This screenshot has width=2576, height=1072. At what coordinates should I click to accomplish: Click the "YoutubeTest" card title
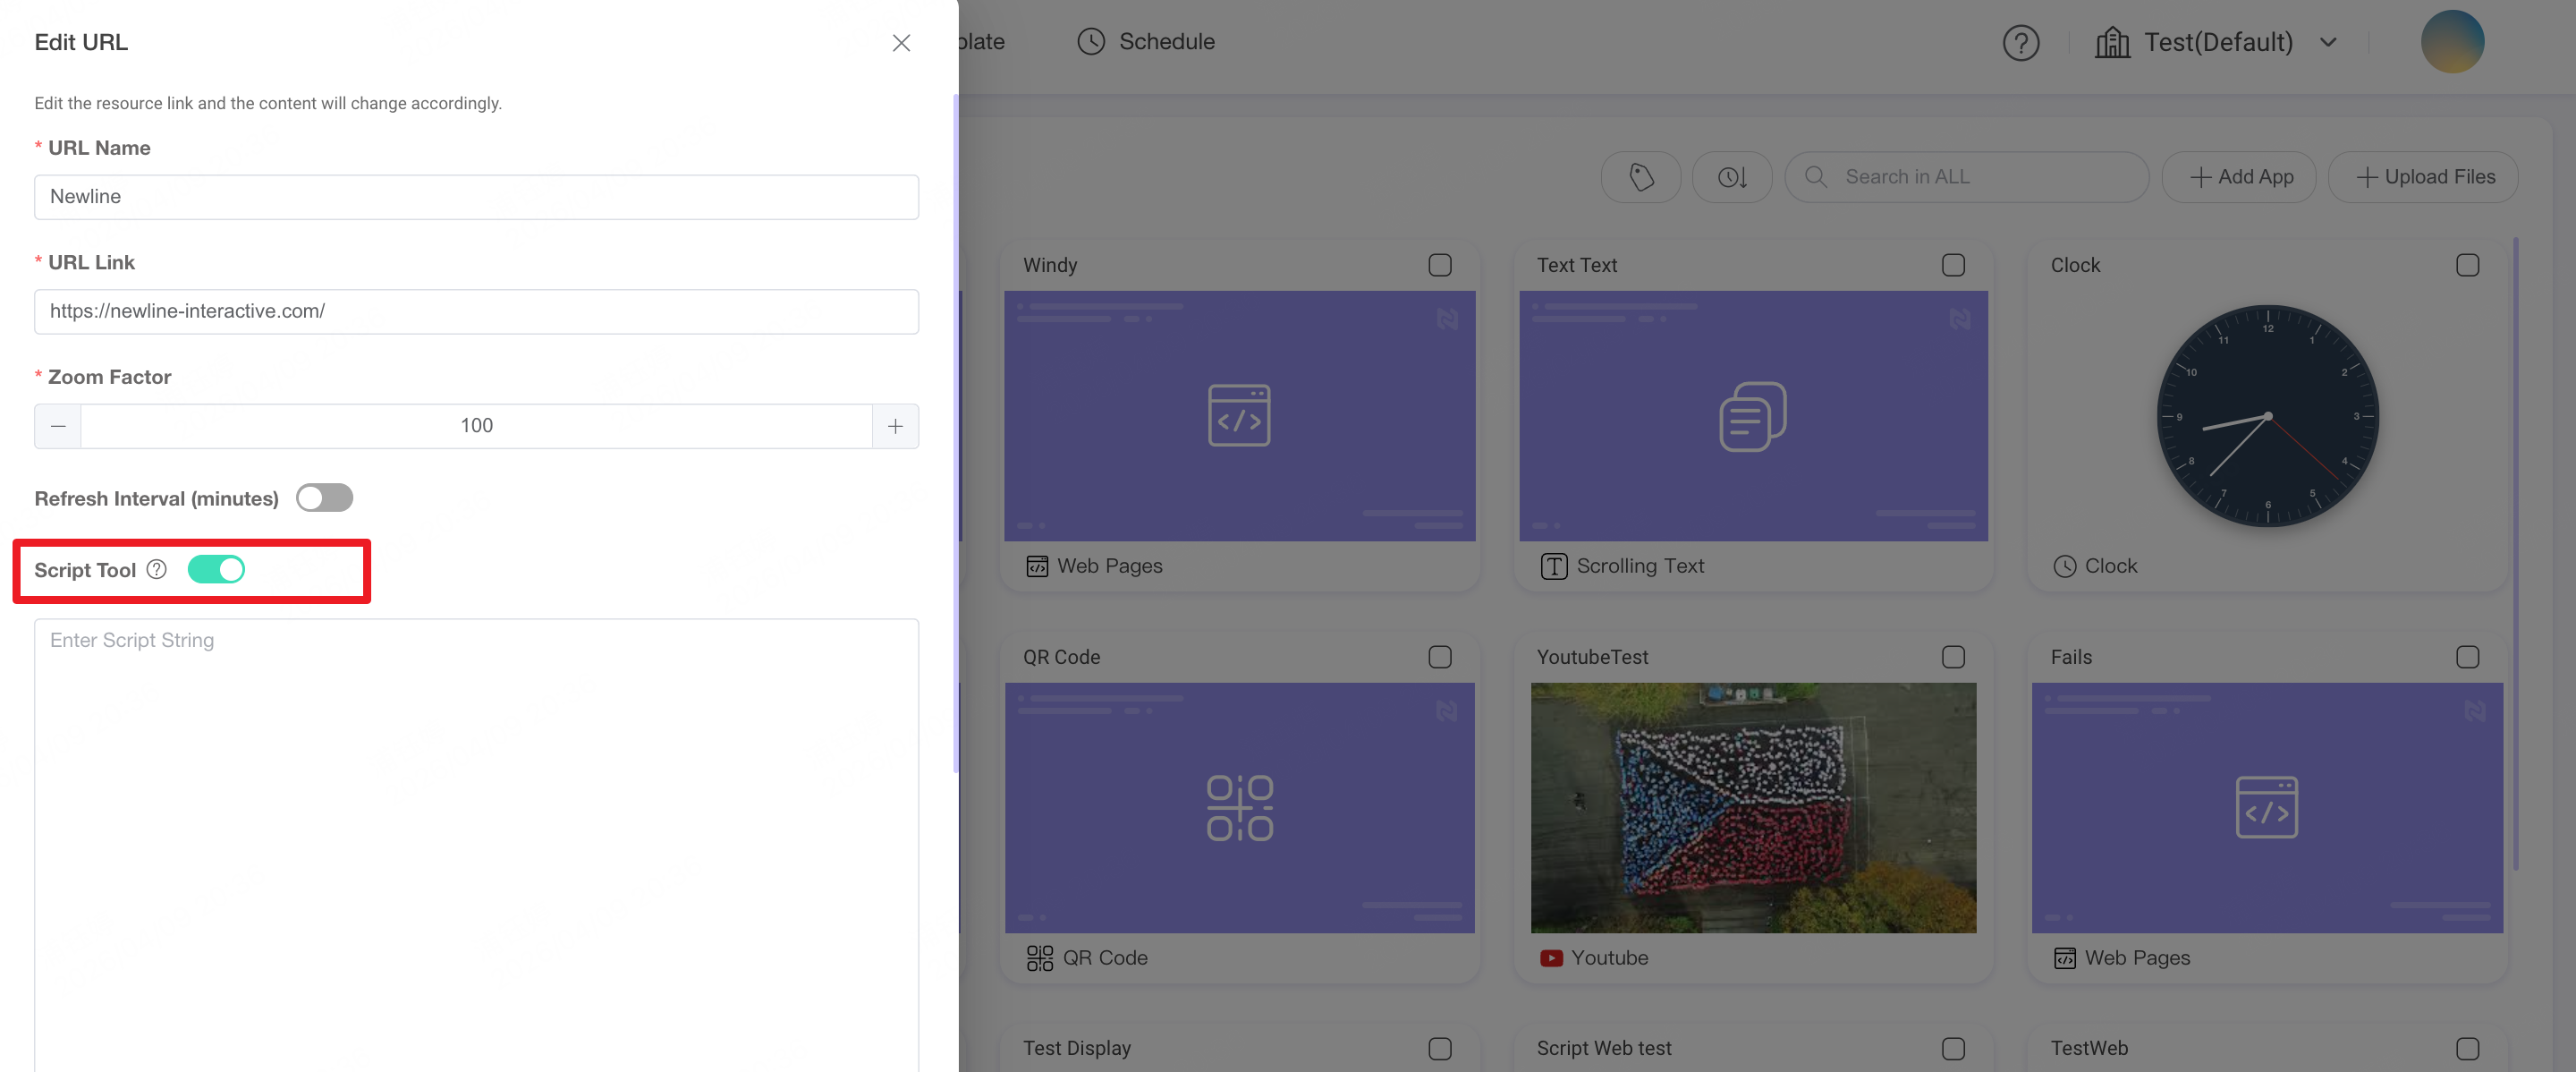pyautogui.click(x=1592, y=657)
